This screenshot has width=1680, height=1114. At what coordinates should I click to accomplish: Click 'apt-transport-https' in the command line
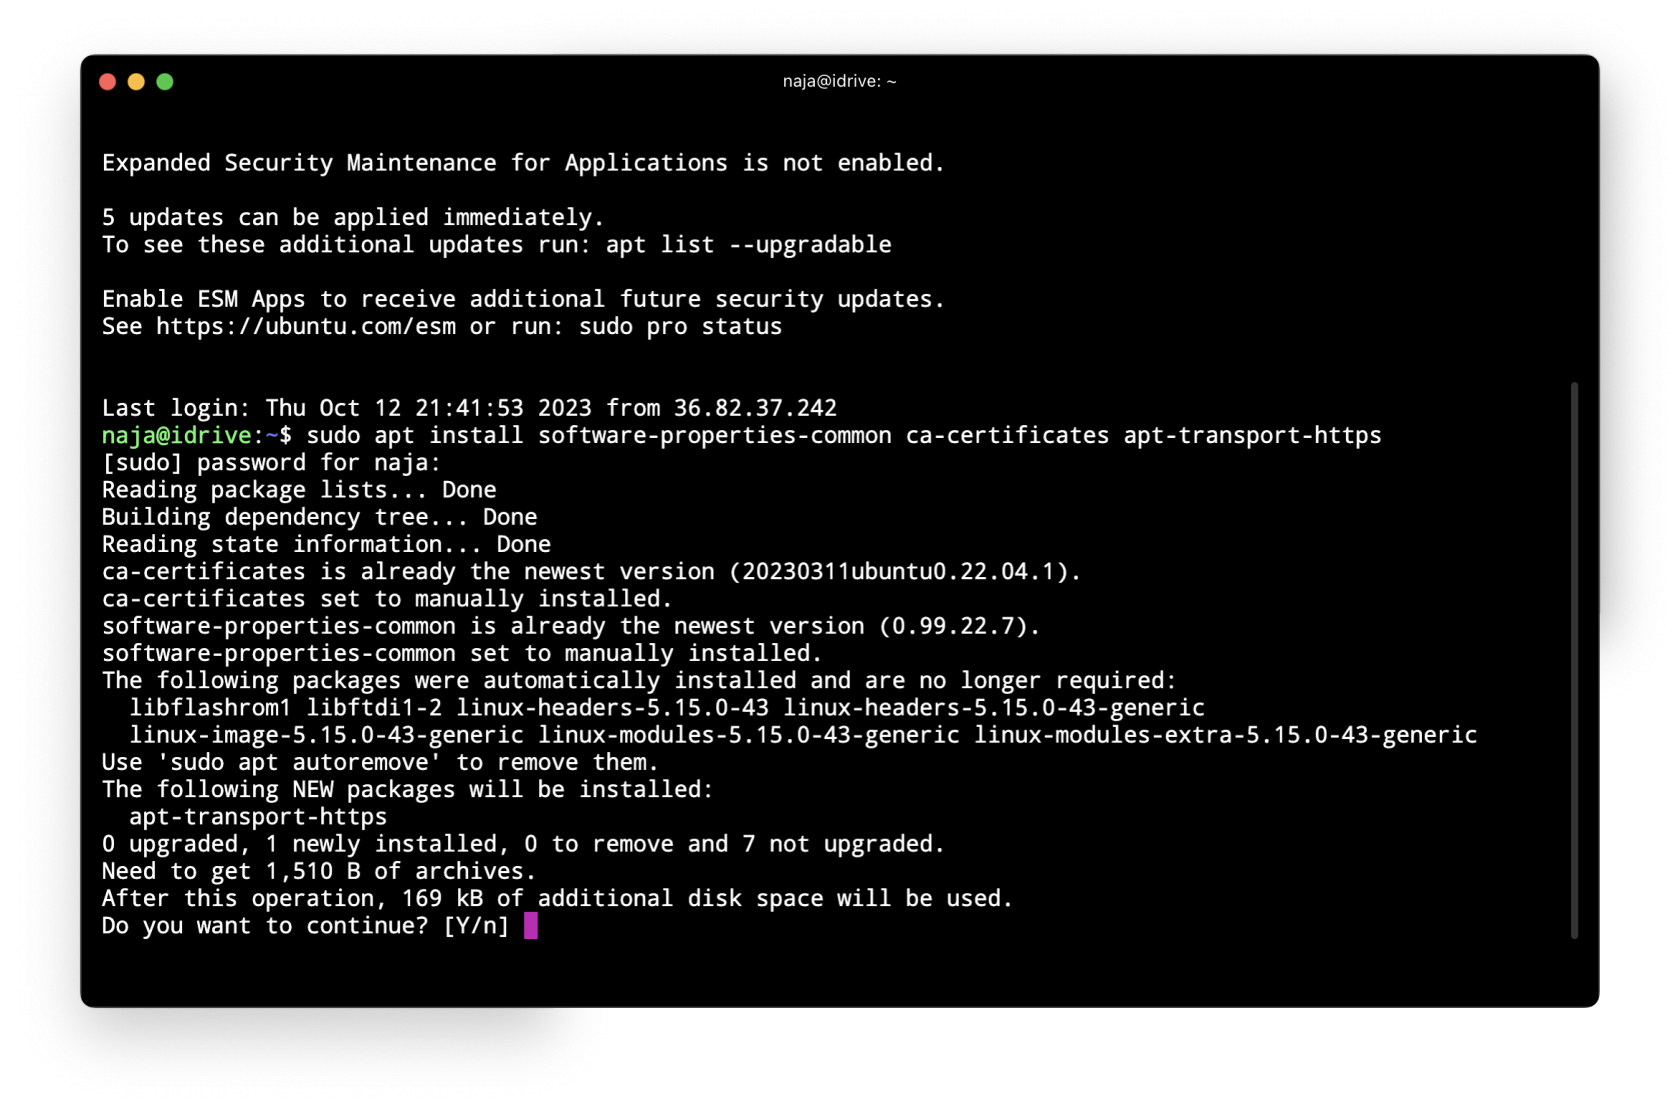pos(1252,436)
